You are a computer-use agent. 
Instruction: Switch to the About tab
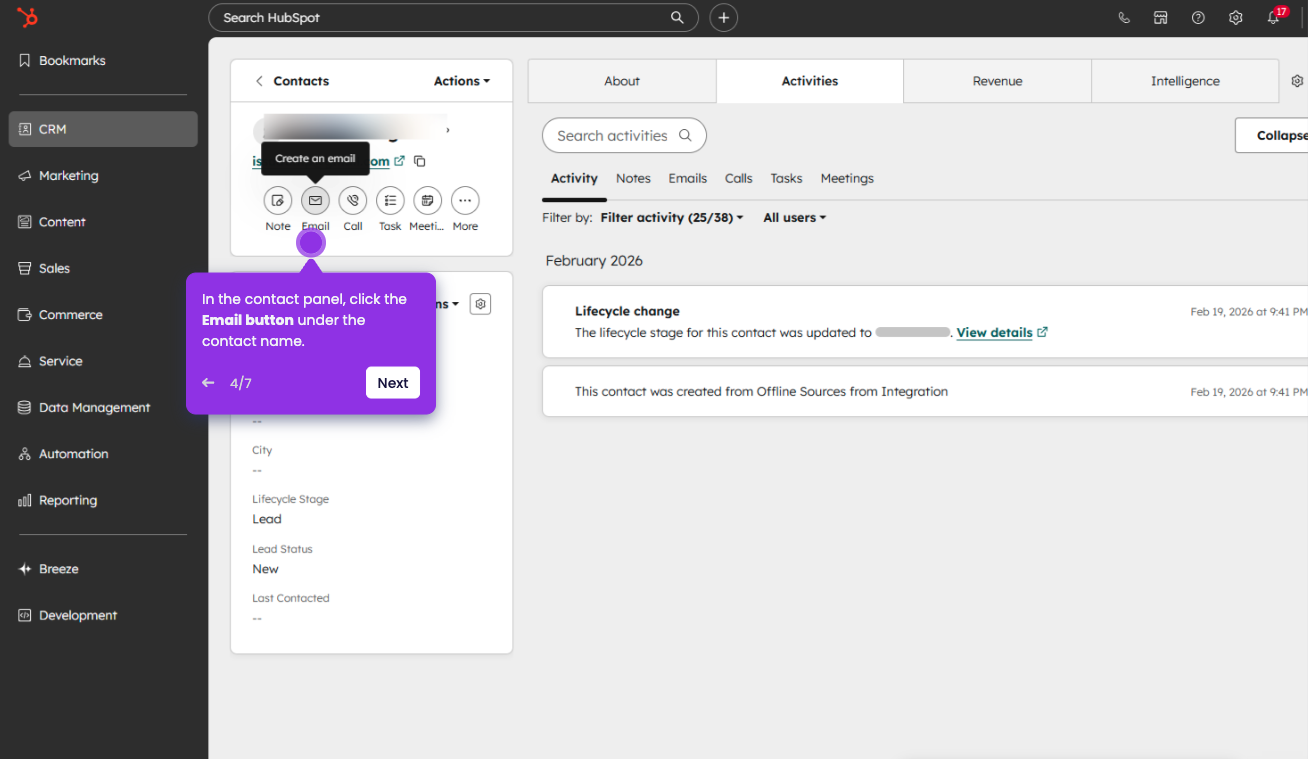coord(622,81)
